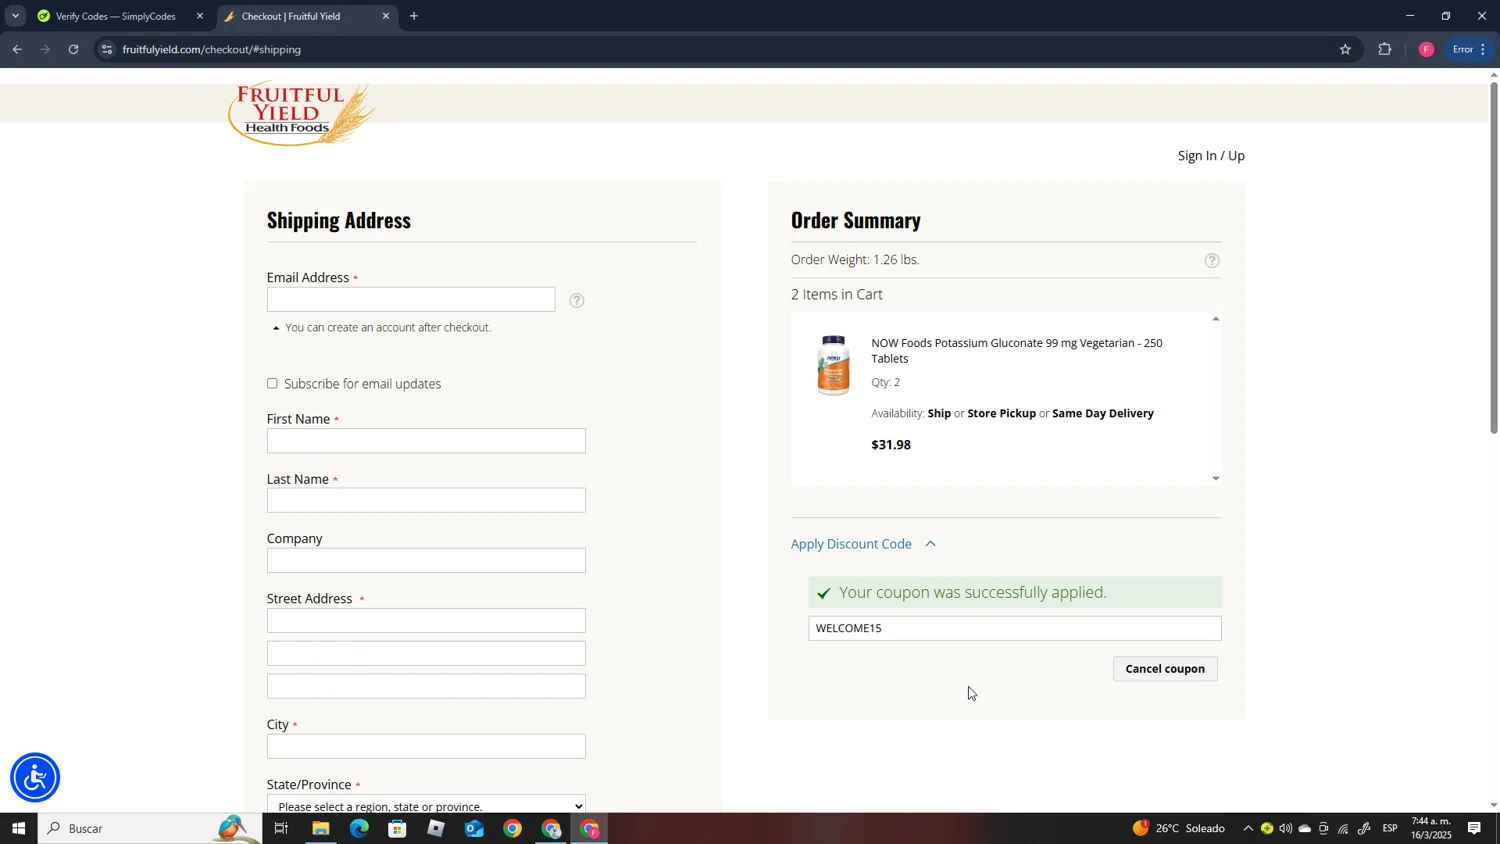This screenshot has height=844, width=1500.
Task: Open the Chrome profile avatar
Action: (1426, 49)
